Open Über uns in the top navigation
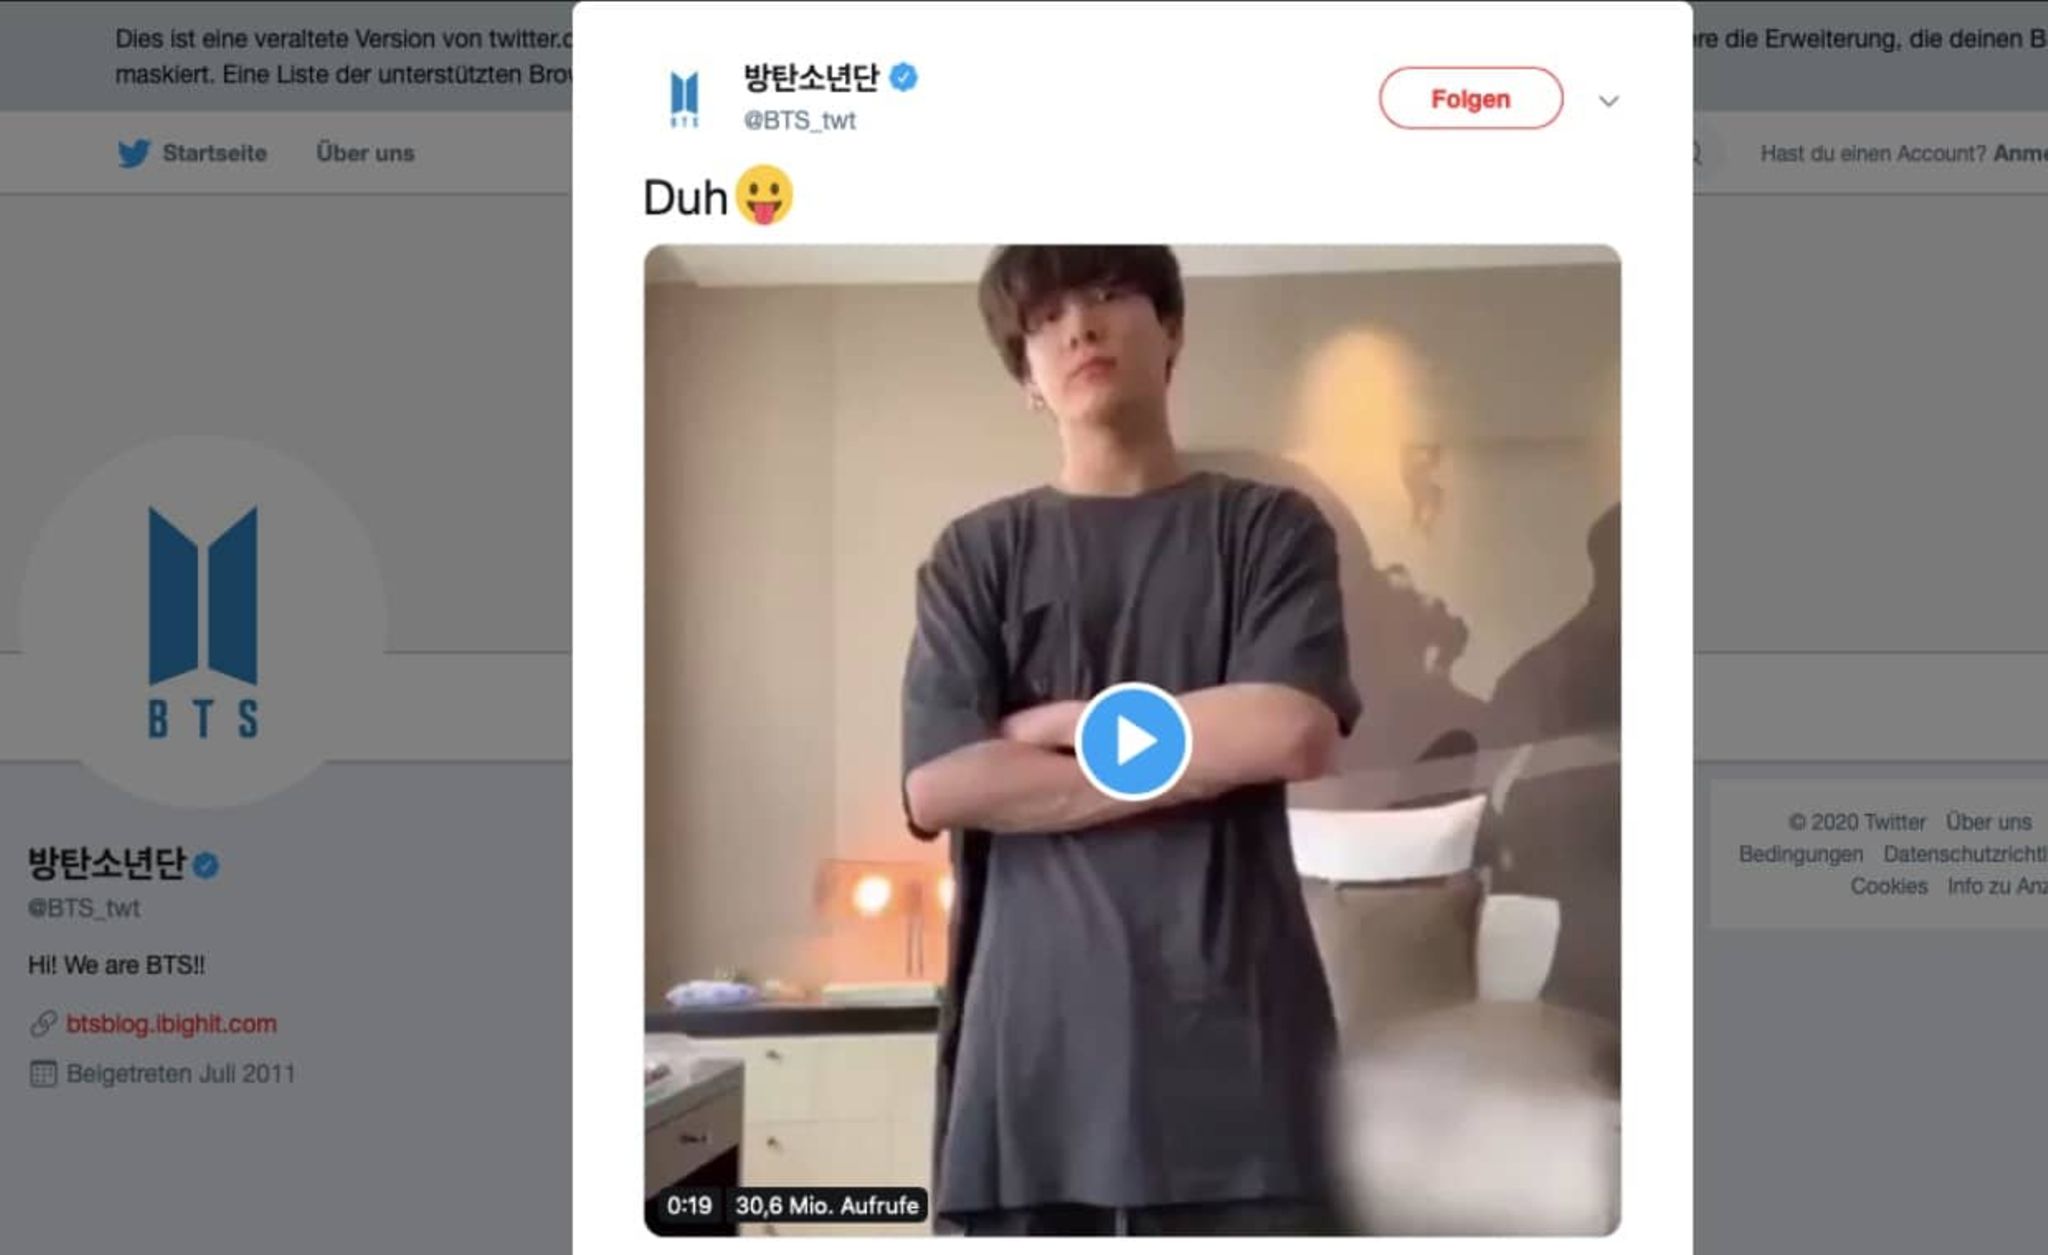Image resolution: width=2048 pixels, height=1255 pixels. pyautogui.click(x=365, y=153)
